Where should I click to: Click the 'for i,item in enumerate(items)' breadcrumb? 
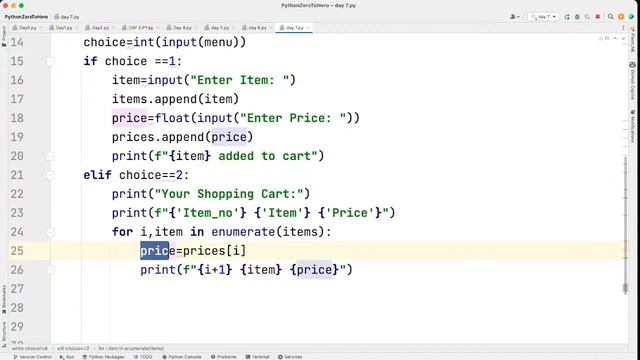coord(131,349)
